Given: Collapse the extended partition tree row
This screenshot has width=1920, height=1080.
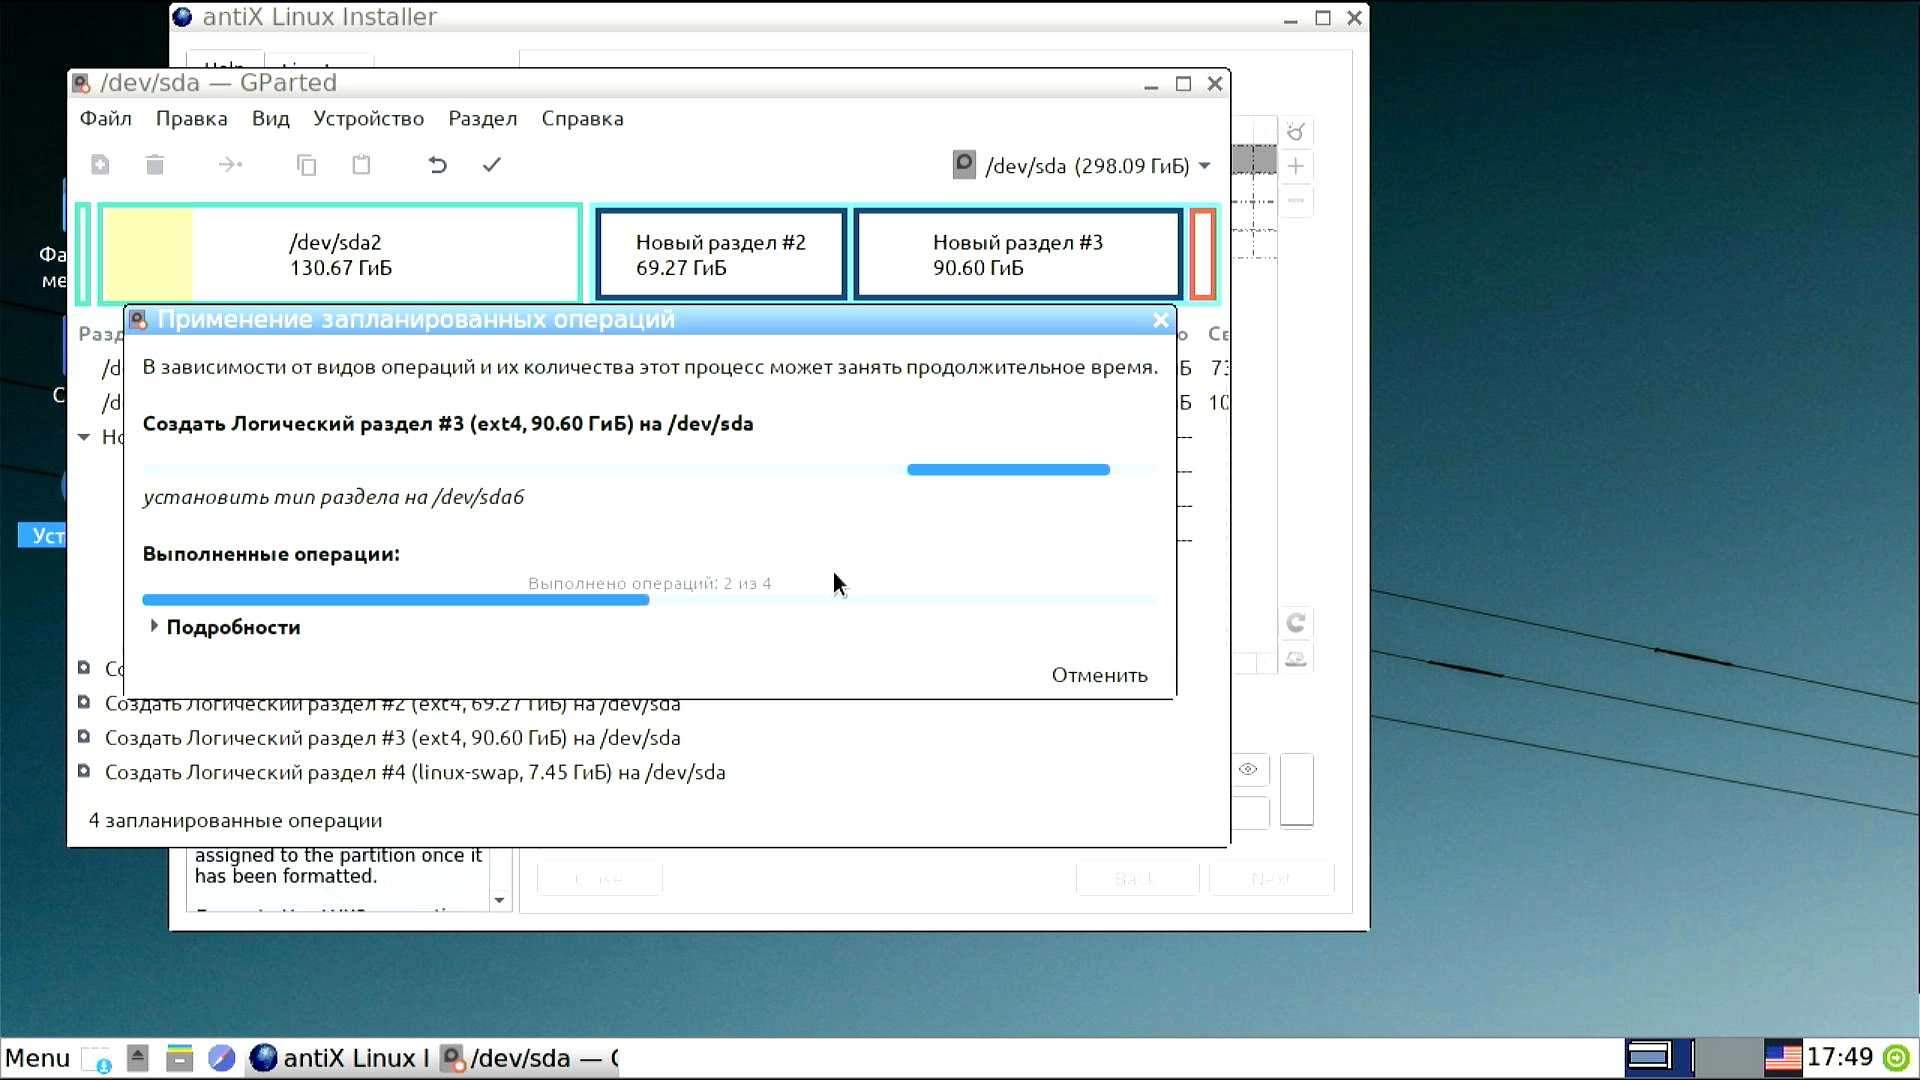Looking at the screenshot, I should click(x=84, y=437).
